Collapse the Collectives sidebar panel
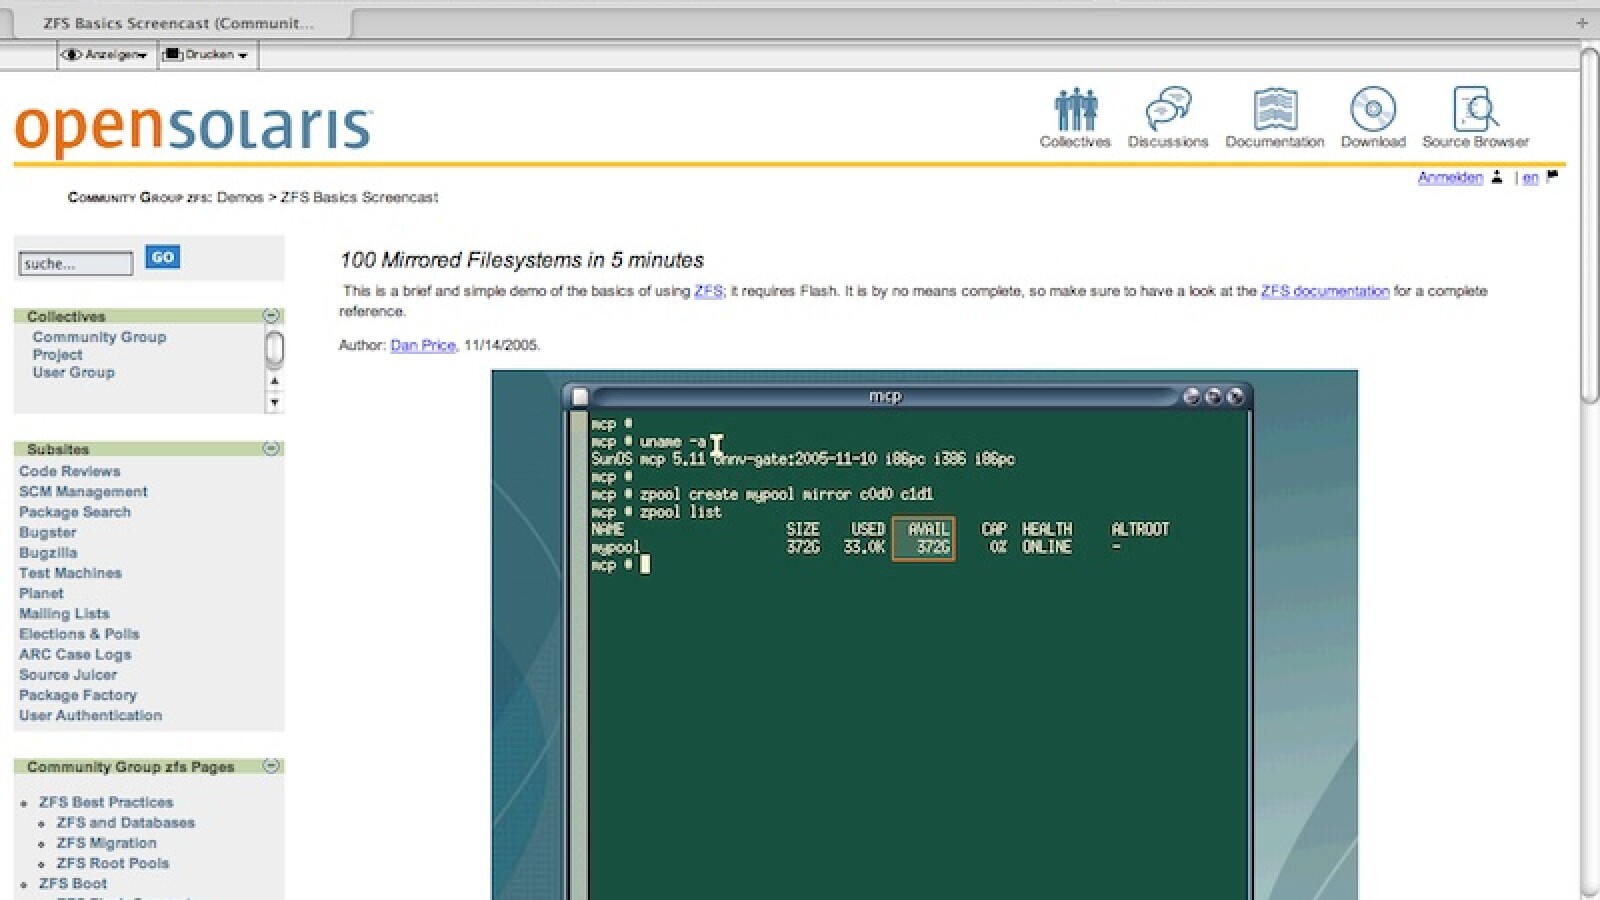This screenshot has width=1600, height=900. tap(270, 316)
